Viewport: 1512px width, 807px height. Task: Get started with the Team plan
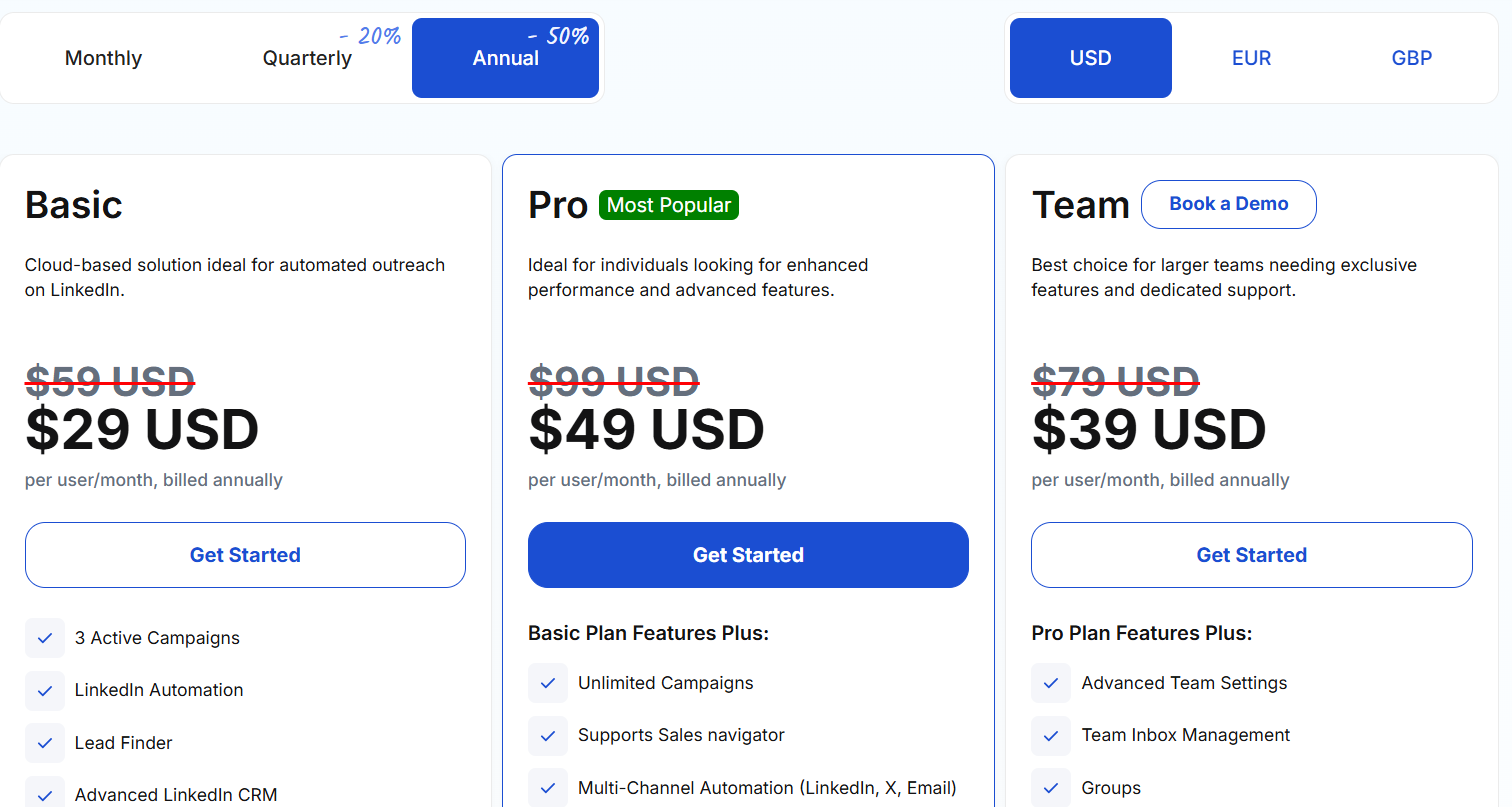click(1252, 555)
